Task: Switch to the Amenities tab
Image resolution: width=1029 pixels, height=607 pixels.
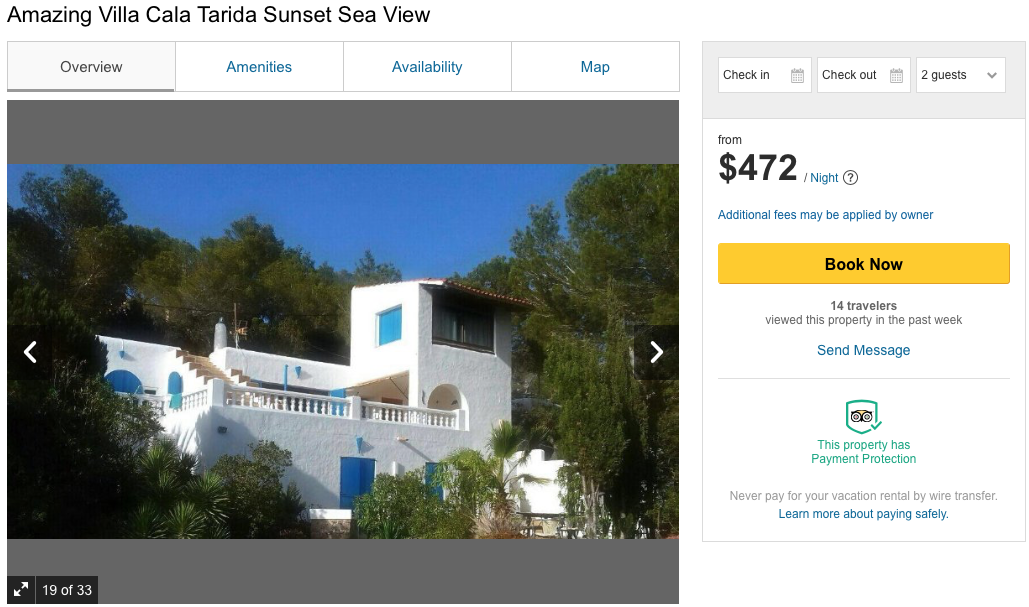Action: [259, 67]
